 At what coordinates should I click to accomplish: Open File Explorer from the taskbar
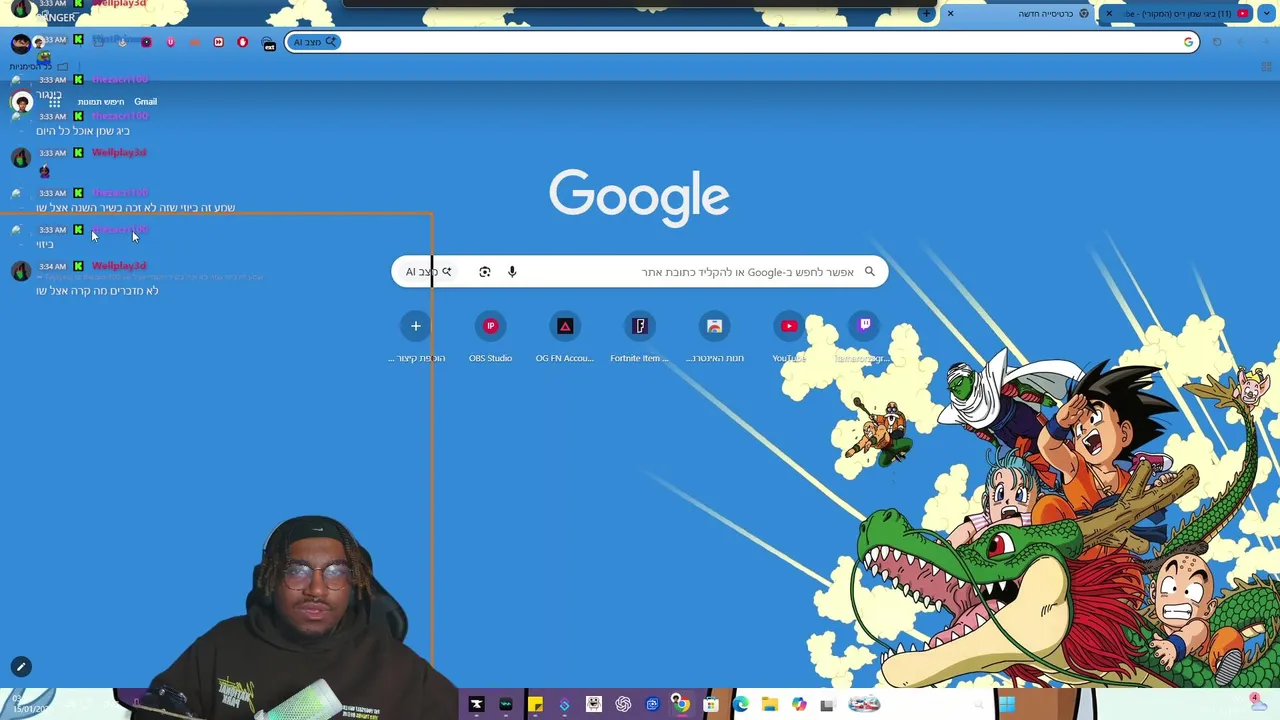[770, 704]
